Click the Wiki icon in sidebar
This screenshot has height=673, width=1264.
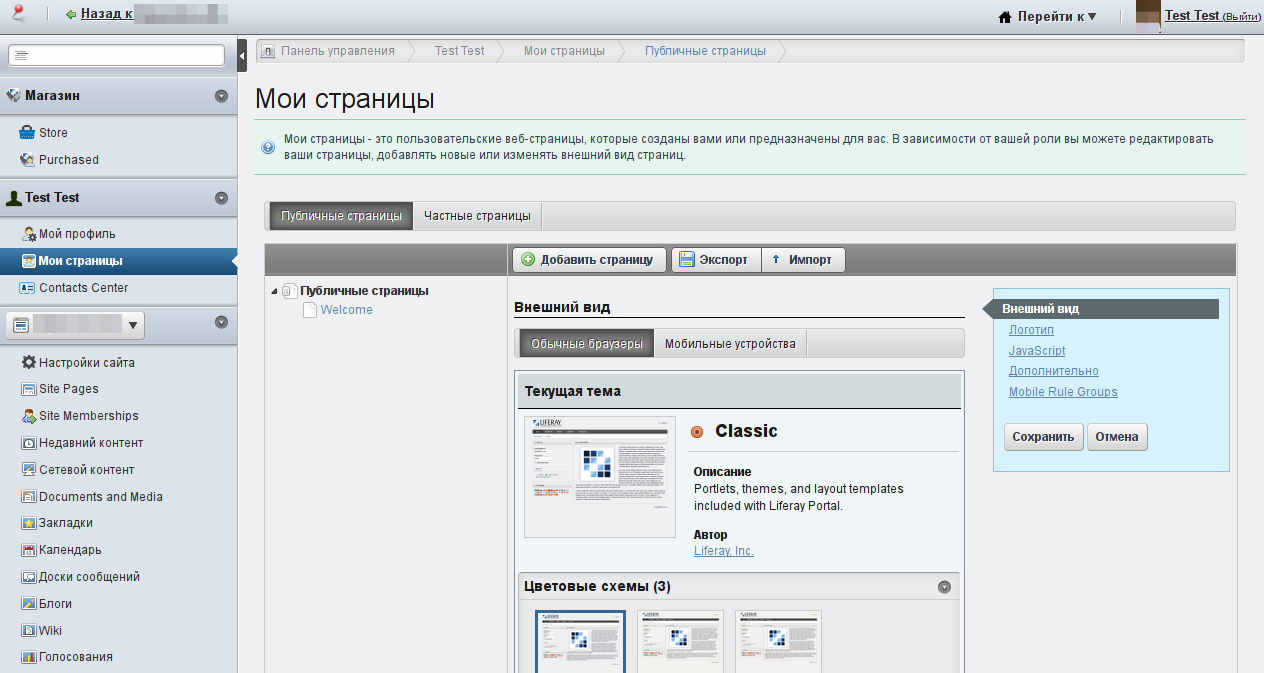click(29, 631)
